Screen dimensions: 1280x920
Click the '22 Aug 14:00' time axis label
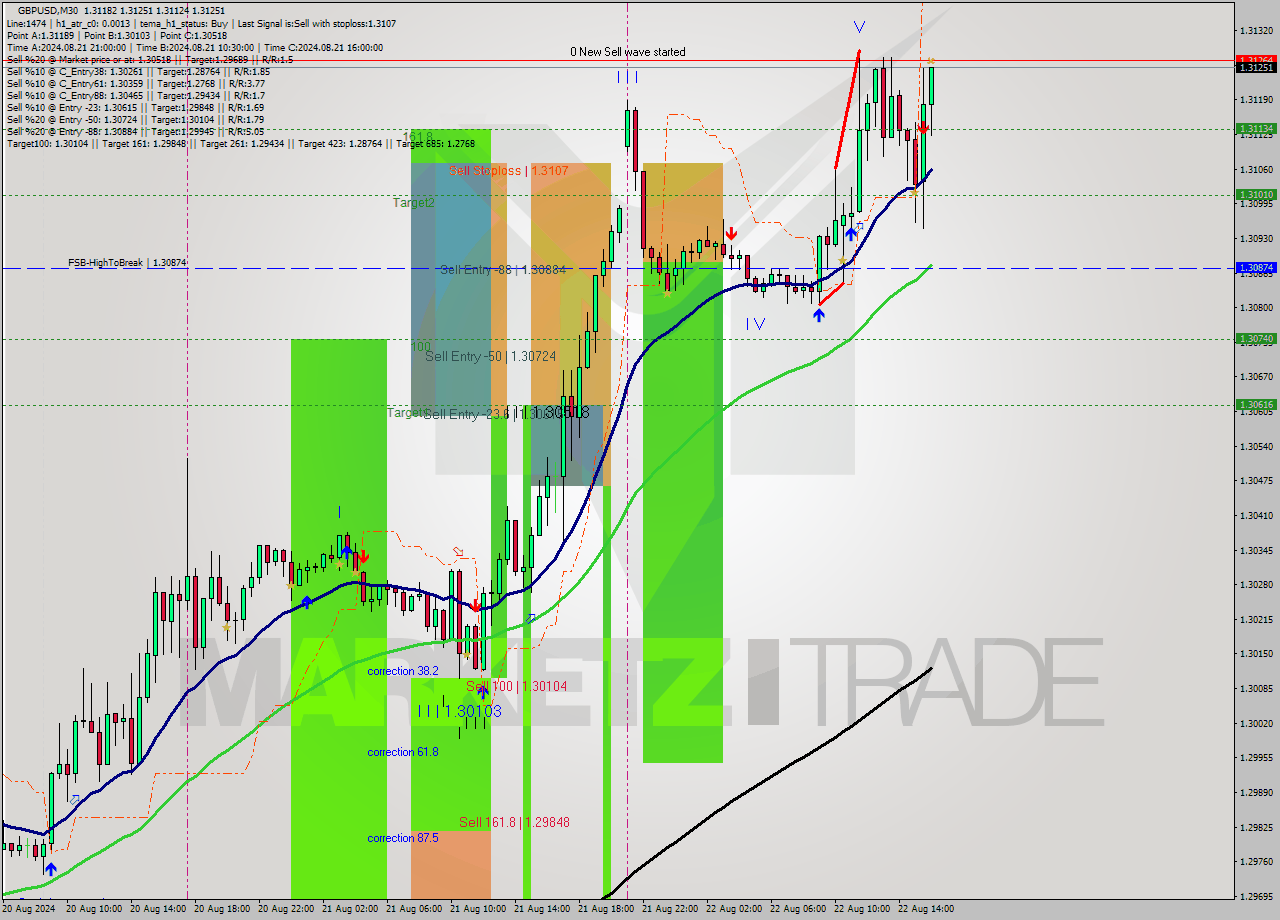point(926,909)
